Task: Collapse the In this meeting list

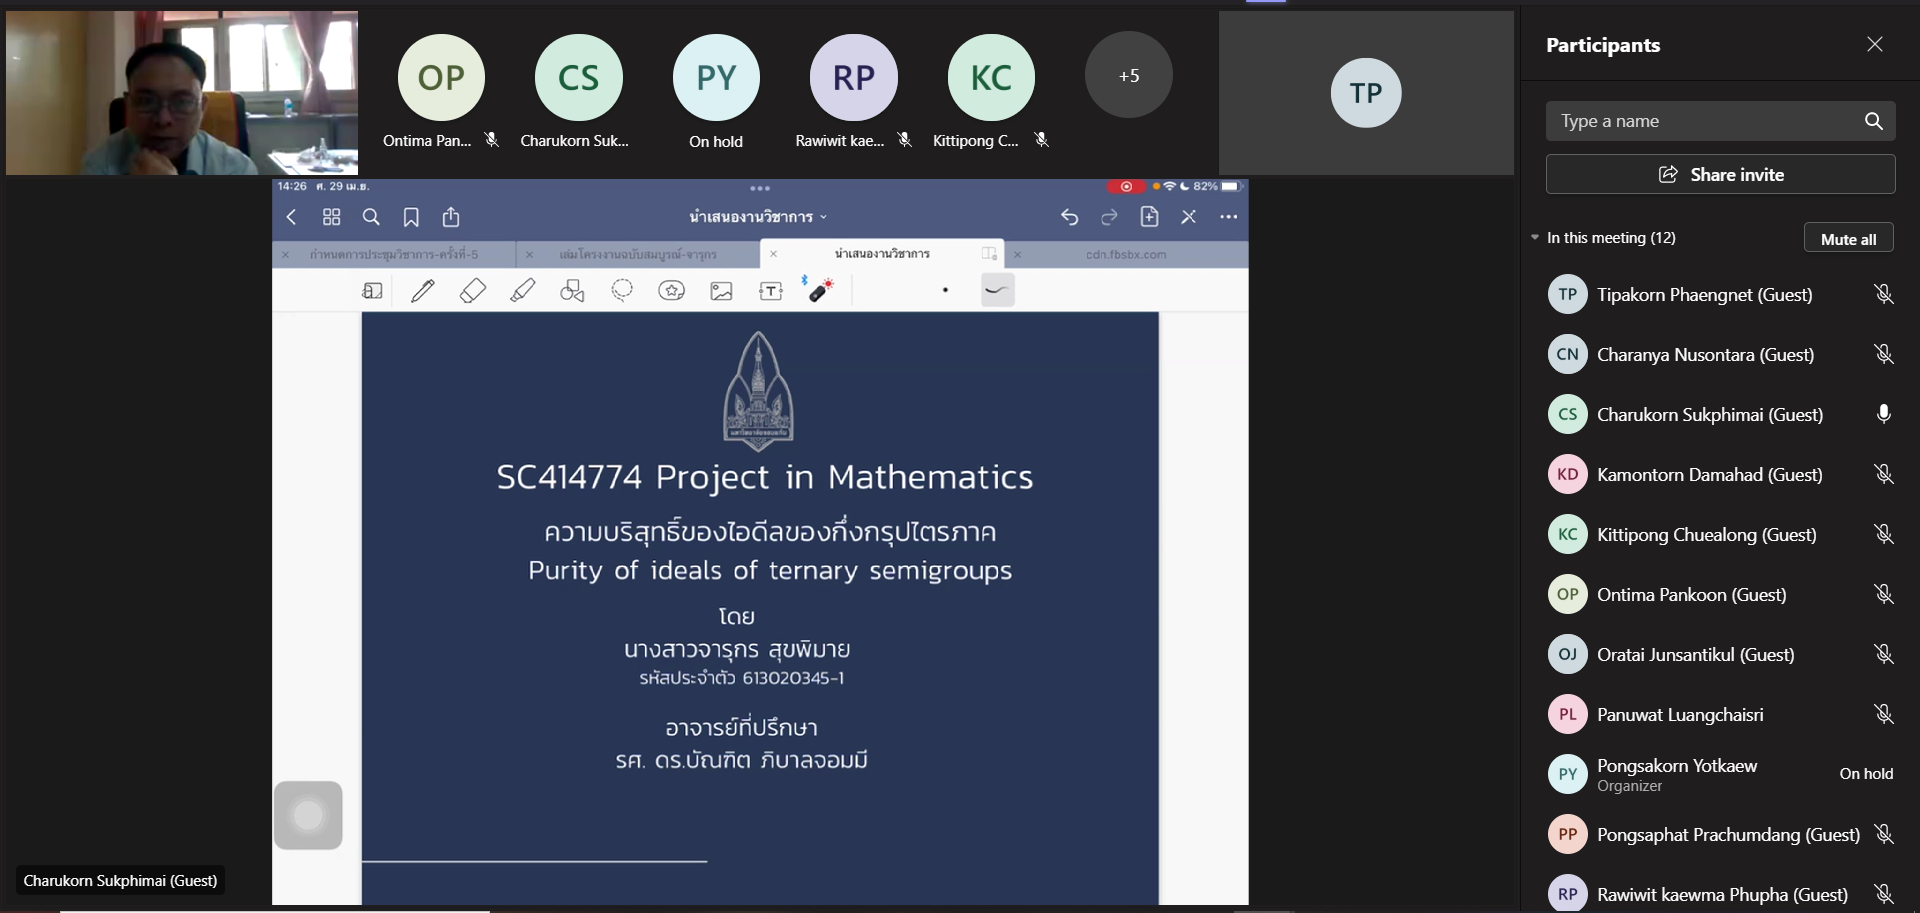Action: click(x=1535, y=238)
